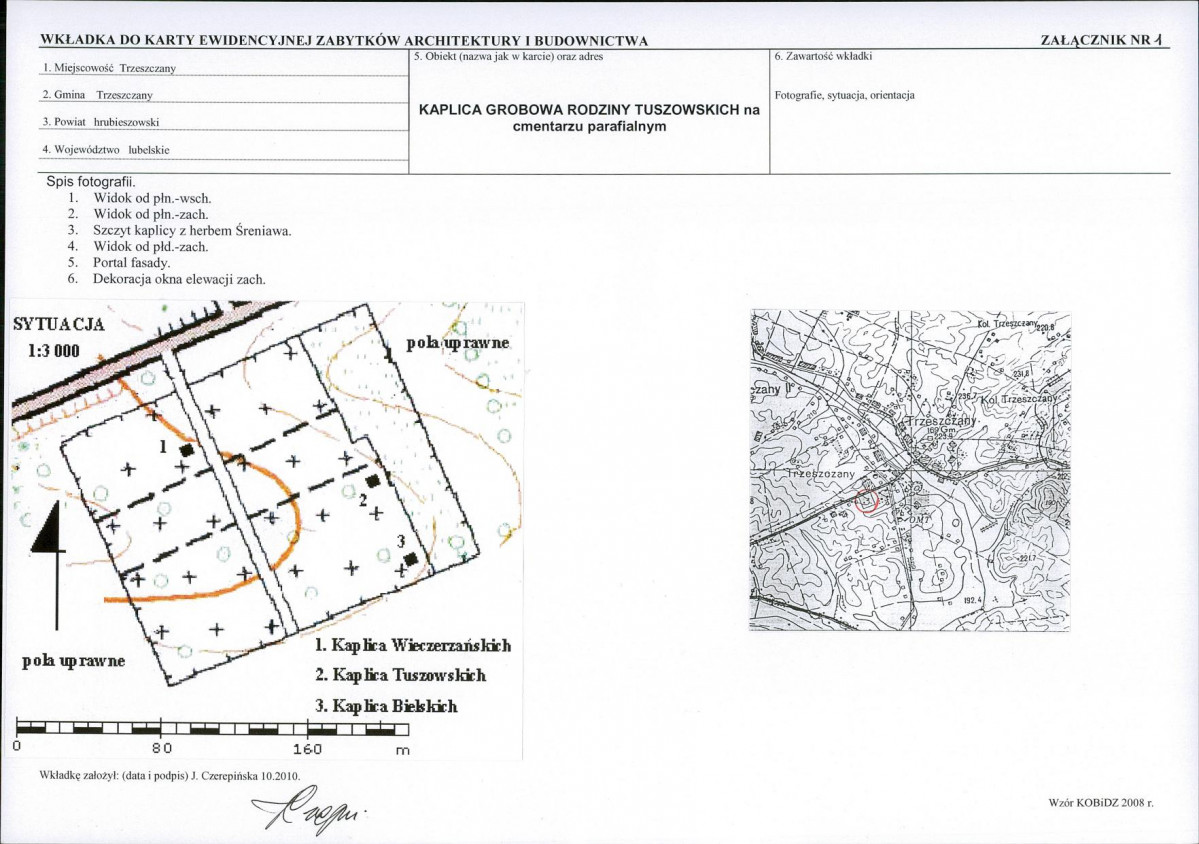
Task: Click legend entry '3. Kaplica Bielskich'
Action: tap(386, 706)
